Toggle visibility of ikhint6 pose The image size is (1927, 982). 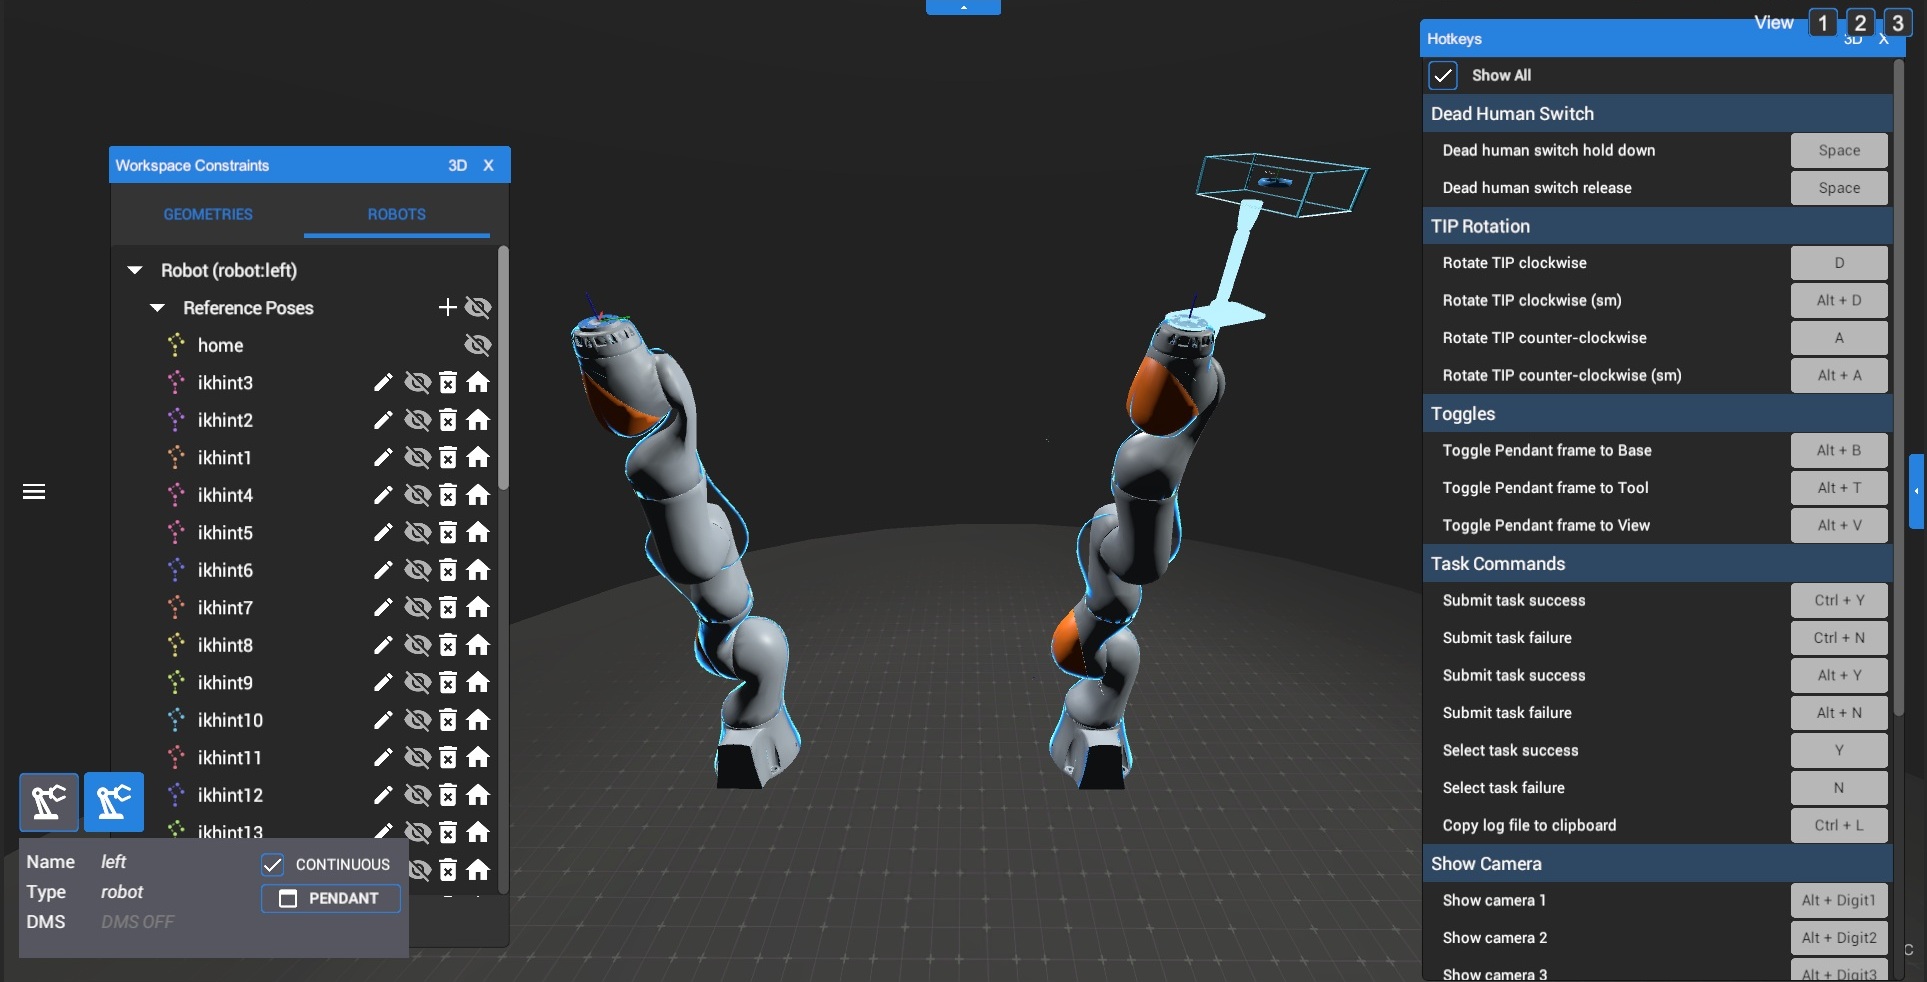(417, 570)
